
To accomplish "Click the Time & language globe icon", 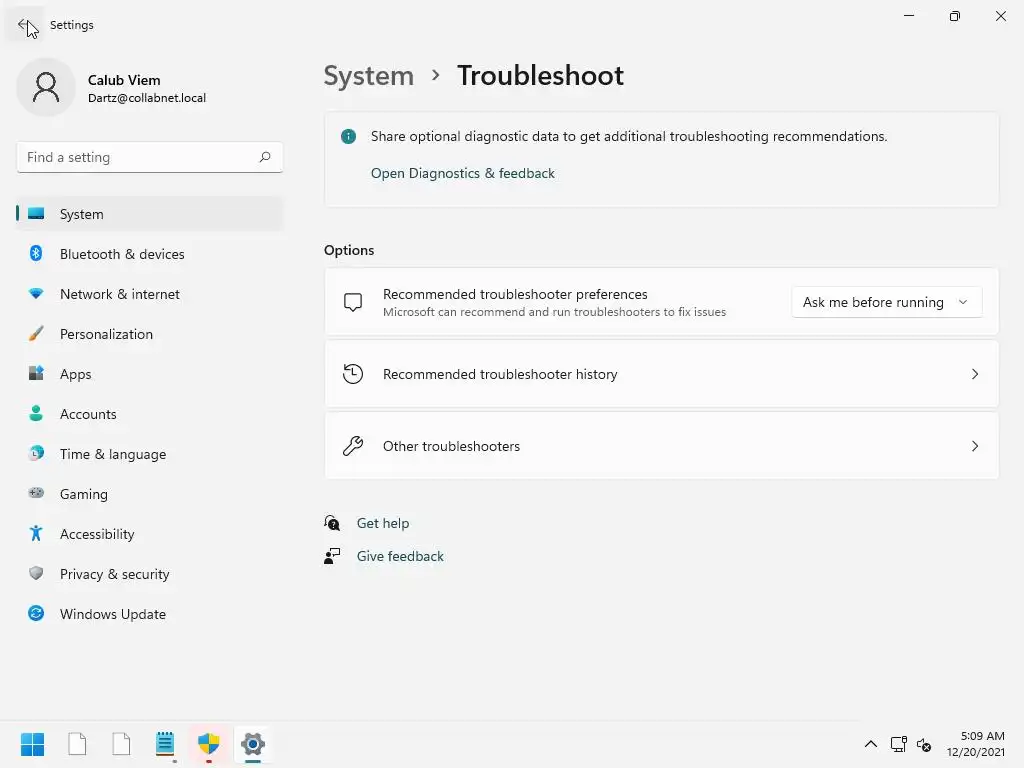I will click(x=36, y=453).
